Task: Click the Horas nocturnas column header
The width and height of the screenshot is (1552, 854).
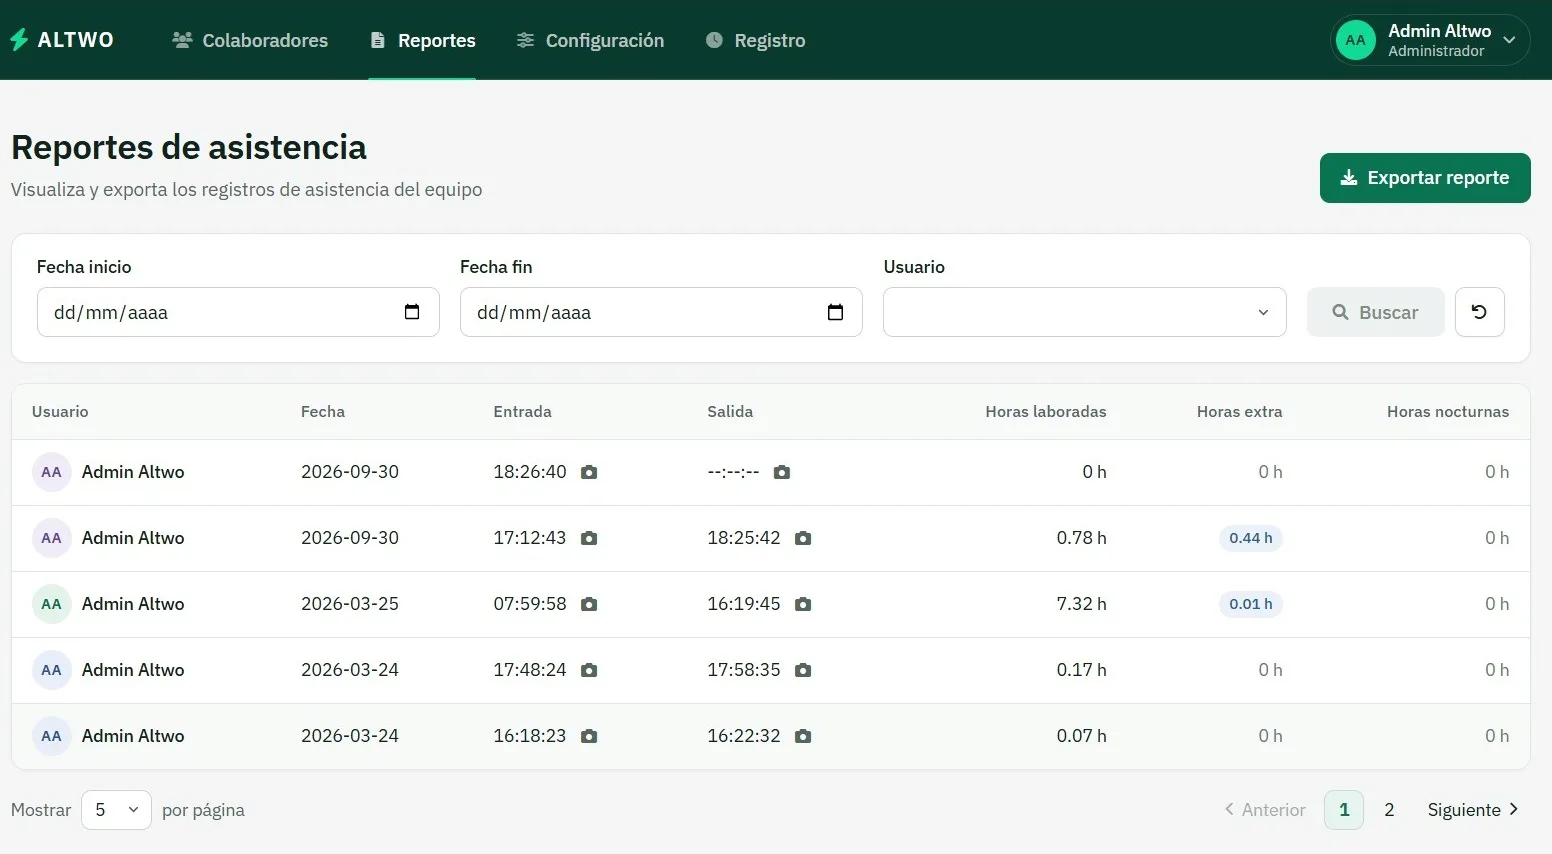Action: click(1448, 412)
